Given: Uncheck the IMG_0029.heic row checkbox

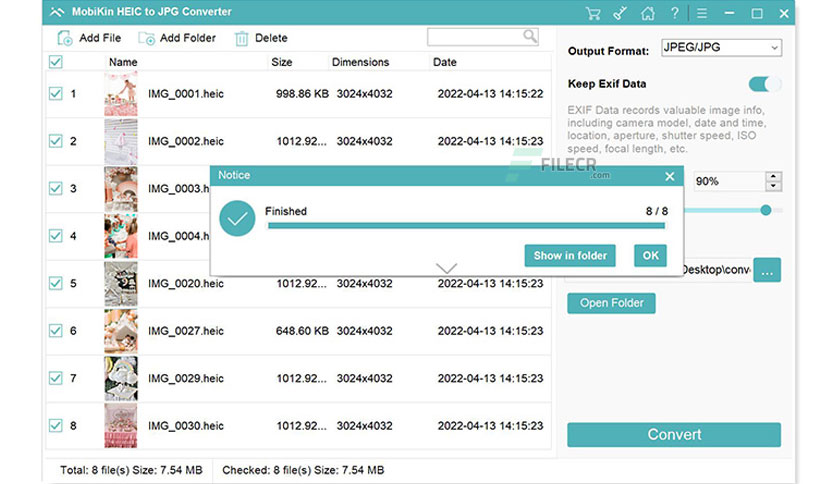Looking at the screenshot, I should tap(55, 378).
